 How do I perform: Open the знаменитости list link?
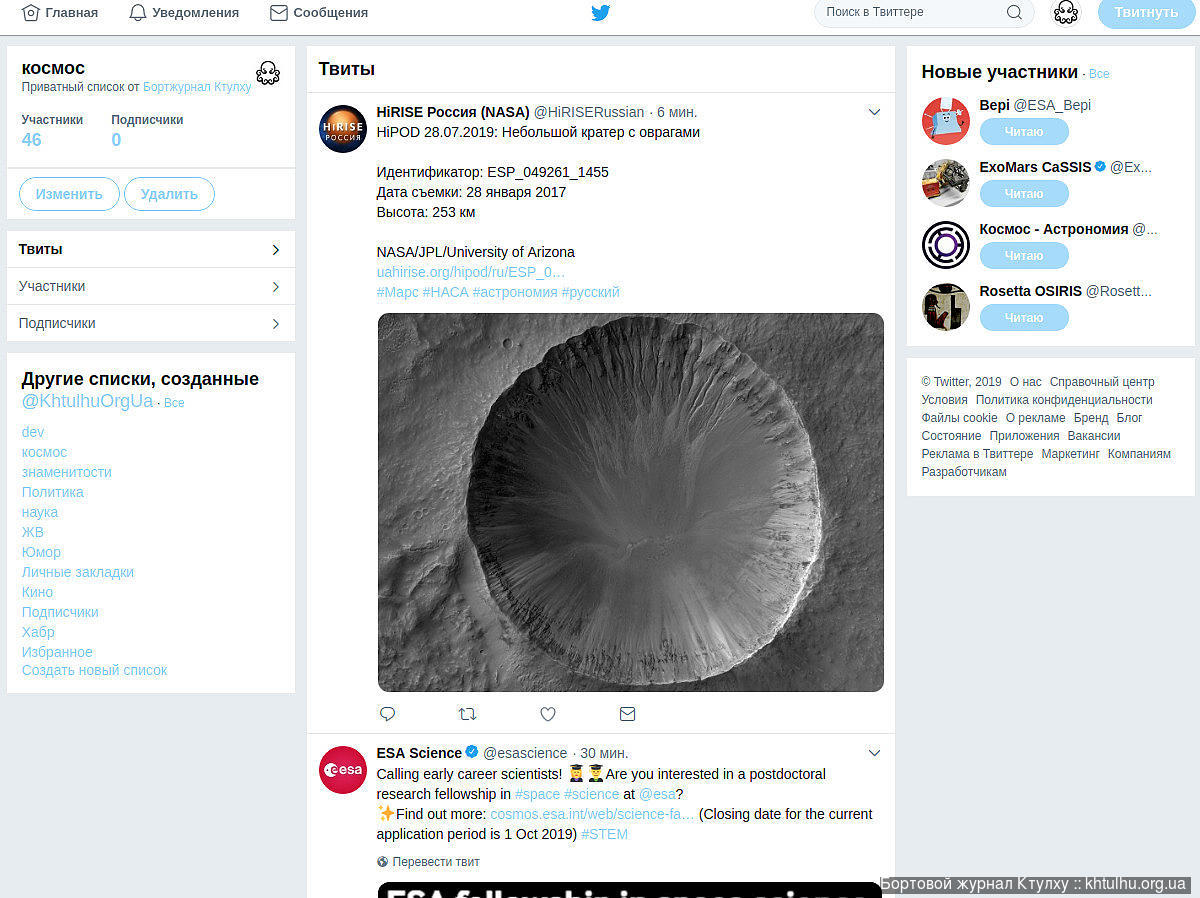click(67, 472)
